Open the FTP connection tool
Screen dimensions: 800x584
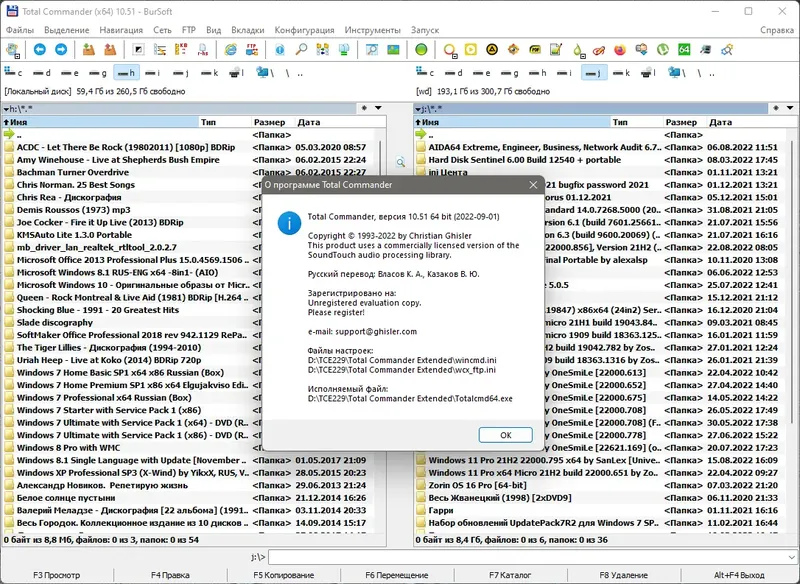(x=250, y=50)
